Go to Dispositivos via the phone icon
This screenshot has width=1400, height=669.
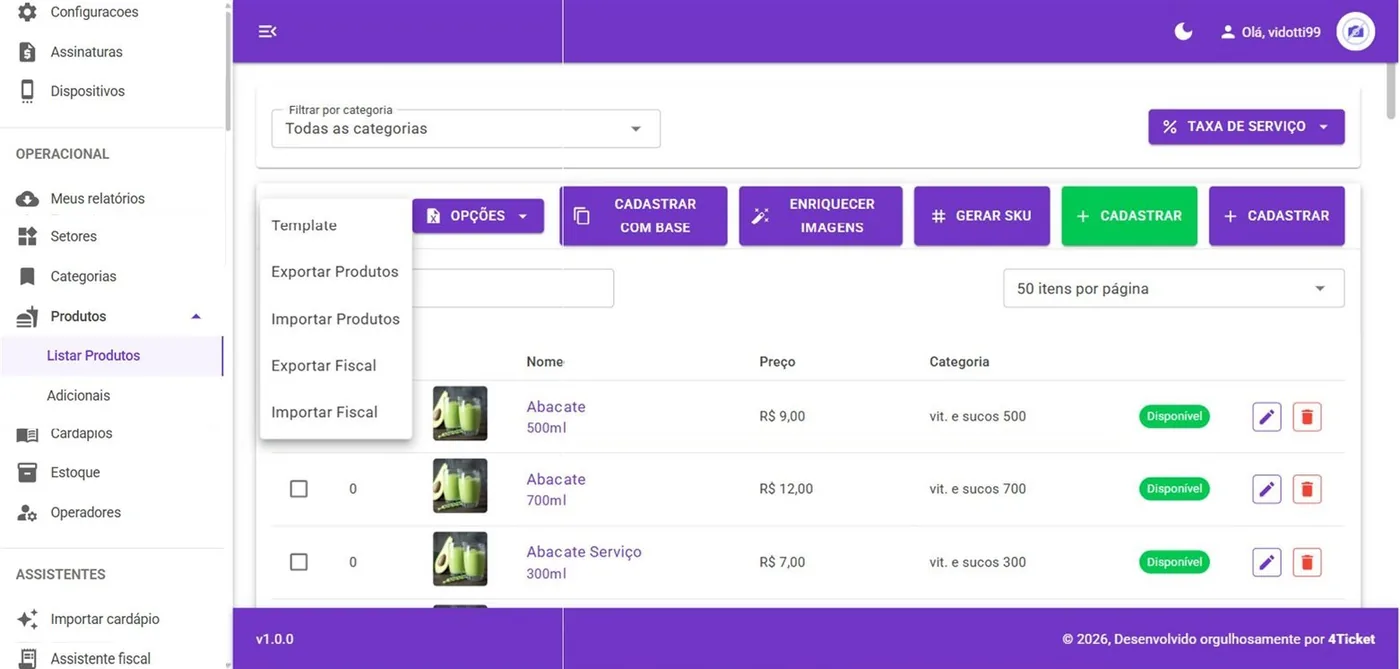[x=28, y=91]
